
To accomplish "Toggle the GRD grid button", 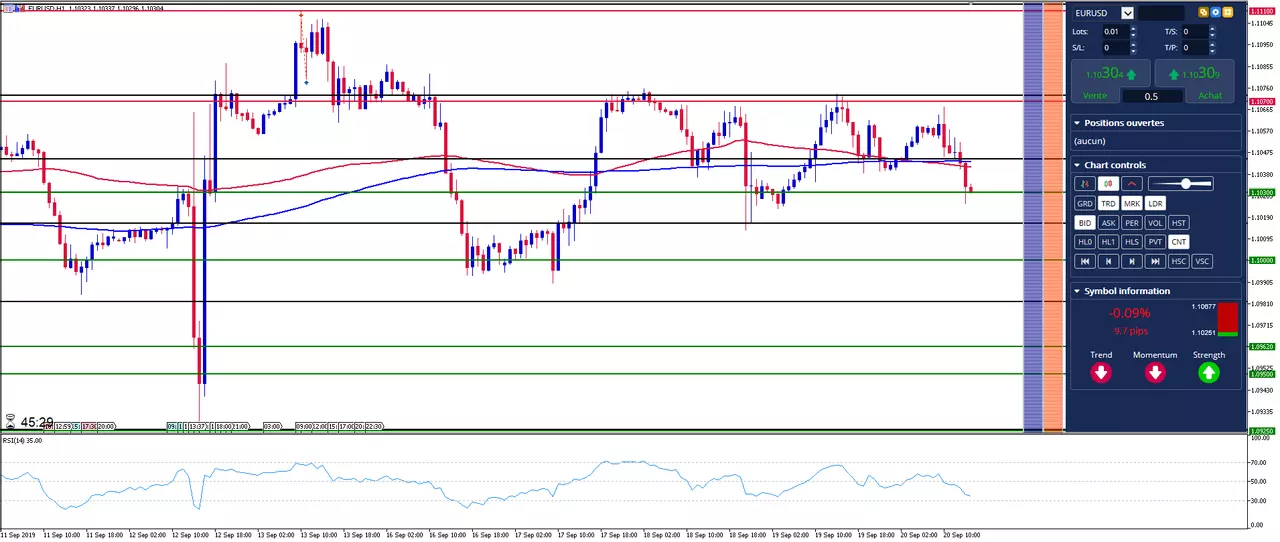I will tap(1085, 203).
